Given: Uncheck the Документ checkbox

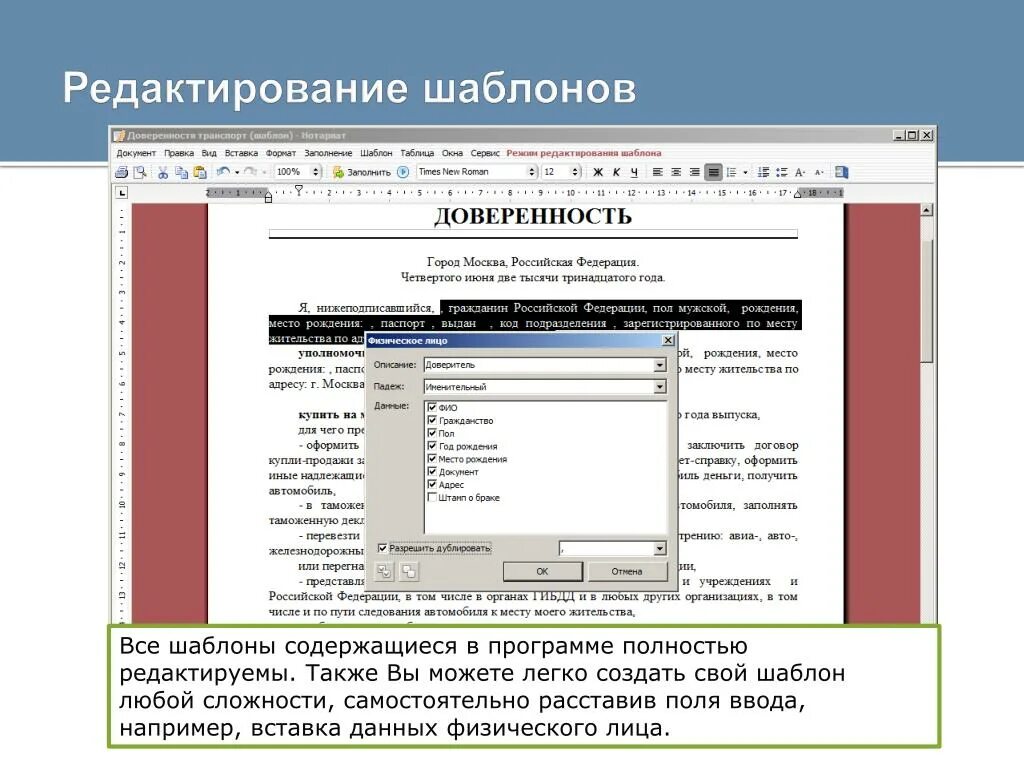Looking at the screenshot, I should tap(432, 471).
